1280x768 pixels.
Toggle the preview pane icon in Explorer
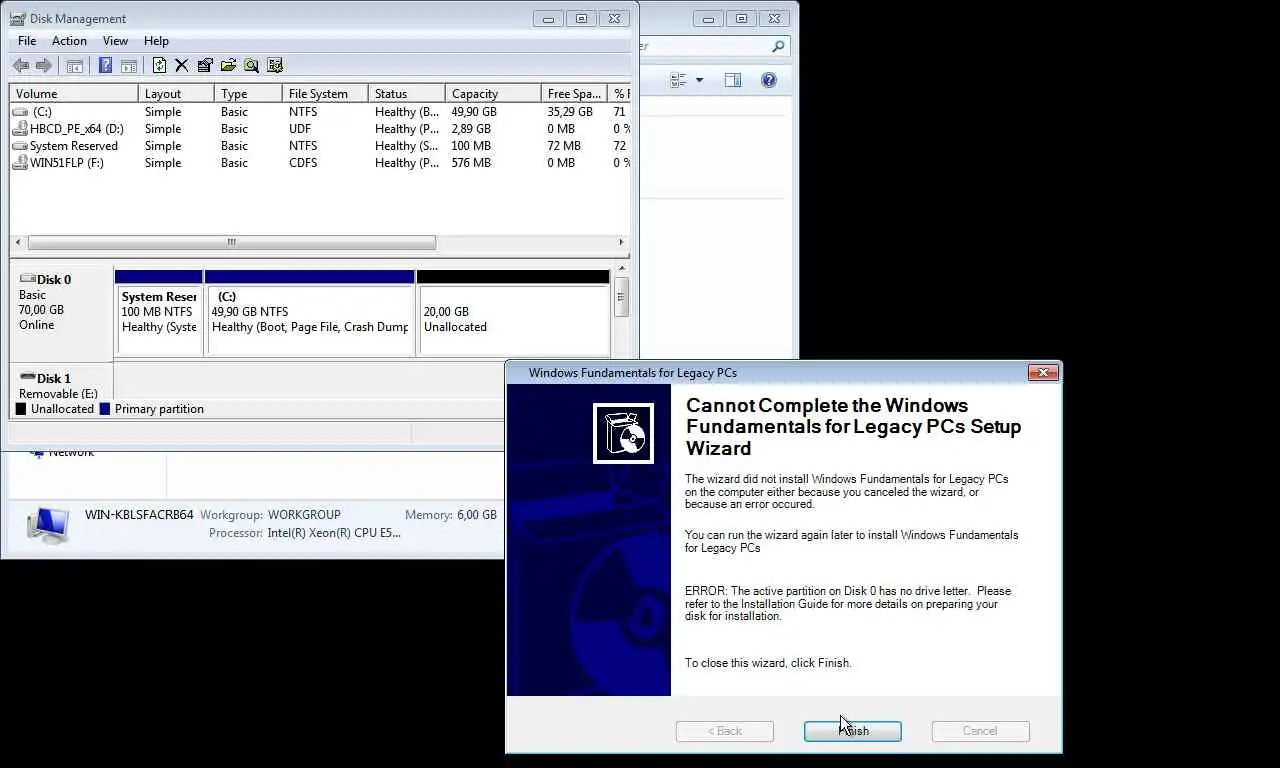pos(733,80)
